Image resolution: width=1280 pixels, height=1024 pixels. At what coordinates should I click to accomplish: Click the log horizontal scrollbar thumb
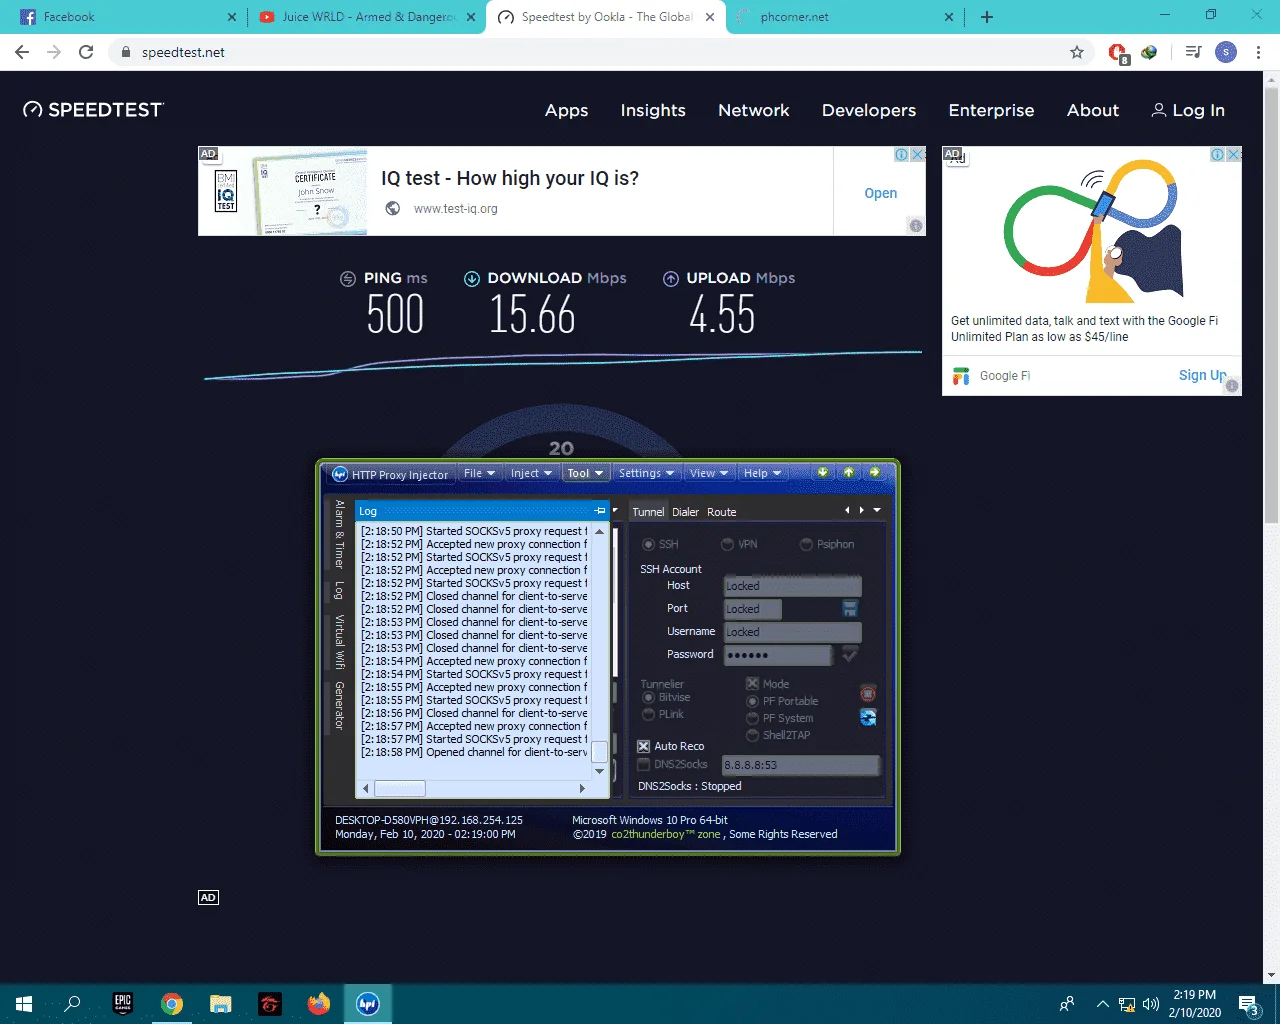pyautogui.click(x=400, y=788)
